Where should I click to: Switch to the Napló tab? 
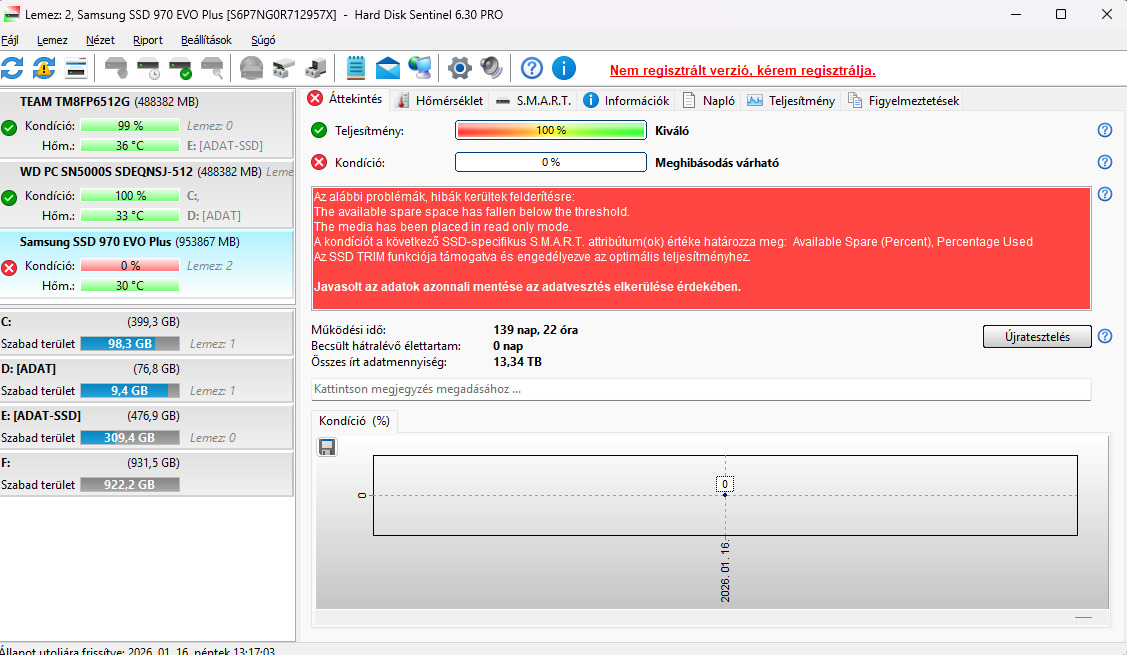(709, 101)
